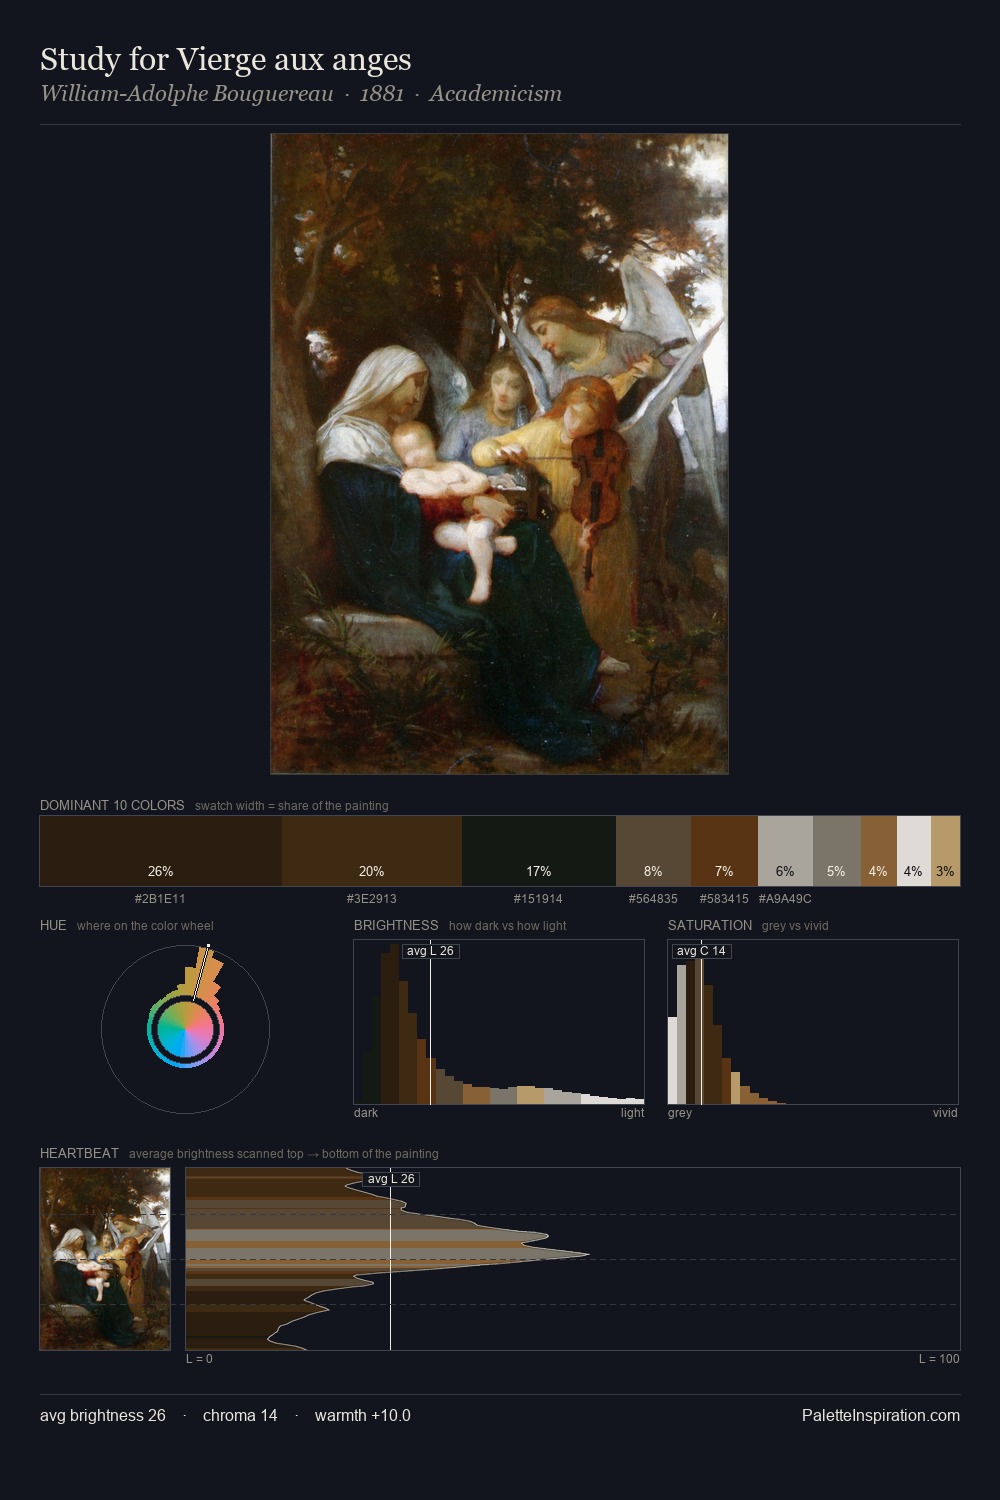Click the 'L = 0' axis label
Viewport: 1000px width, 1500px height.
click(199, 1359)
